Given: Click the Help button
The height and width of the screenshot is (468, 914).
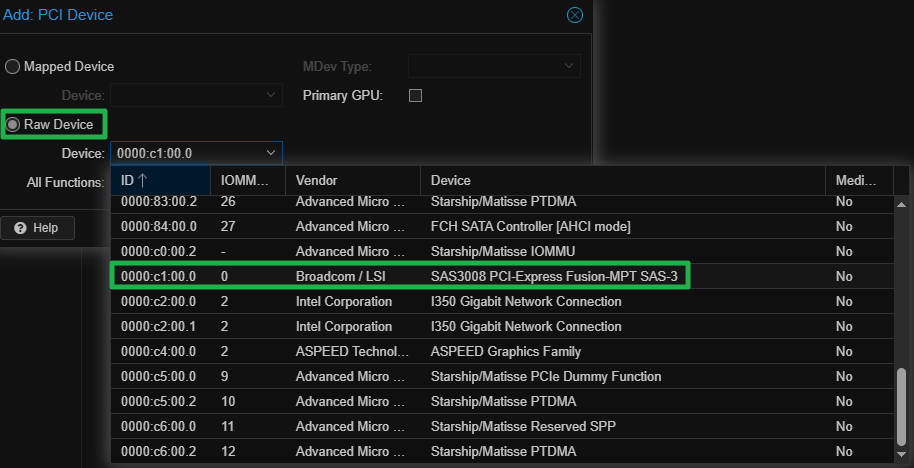Looking at the screenshot, I should click(37, 228).
